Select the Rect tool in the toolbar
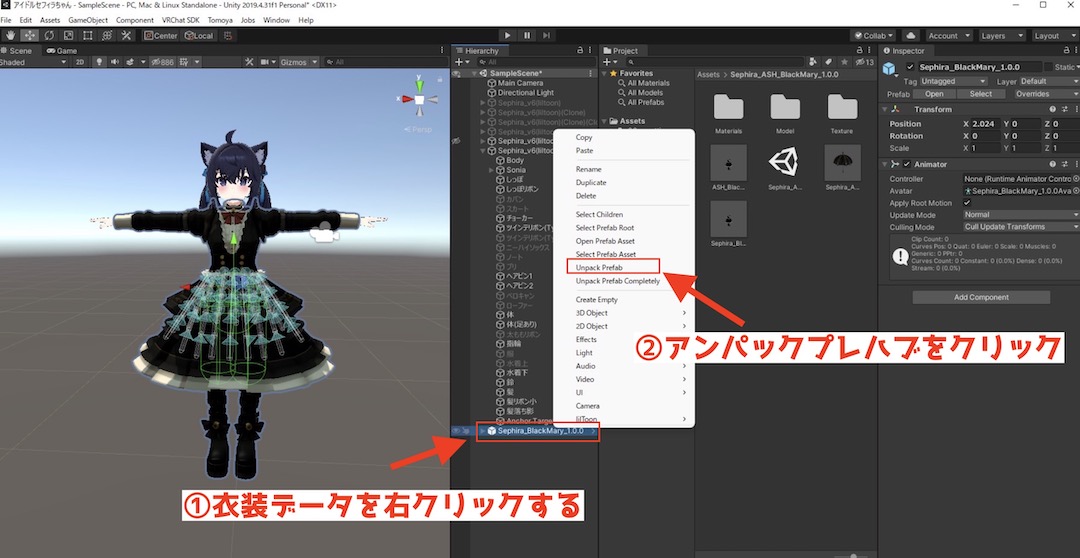Viewport: 1080px width, 558px height. (87, 35)
